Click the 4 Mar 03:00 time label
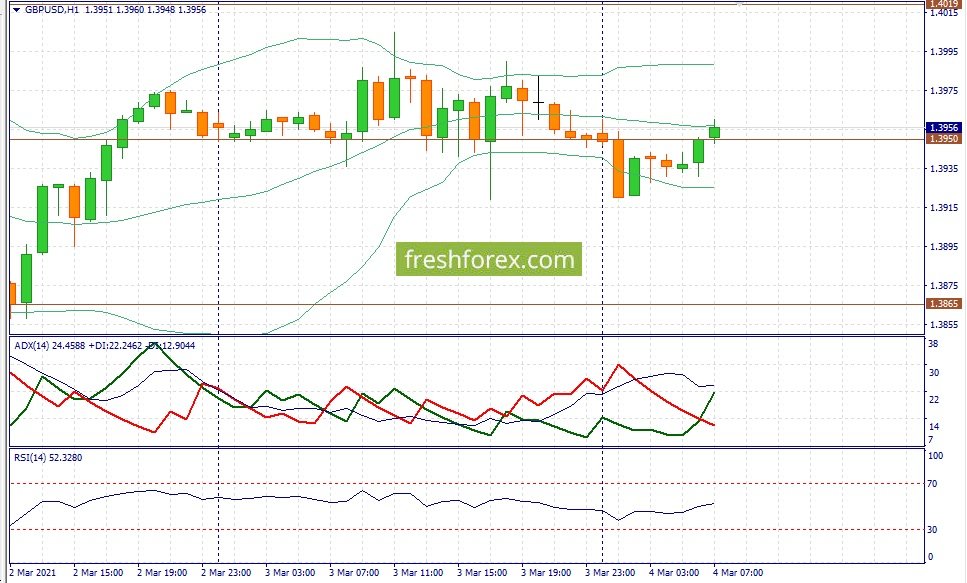The image size is (967, 583). (675, 573)
